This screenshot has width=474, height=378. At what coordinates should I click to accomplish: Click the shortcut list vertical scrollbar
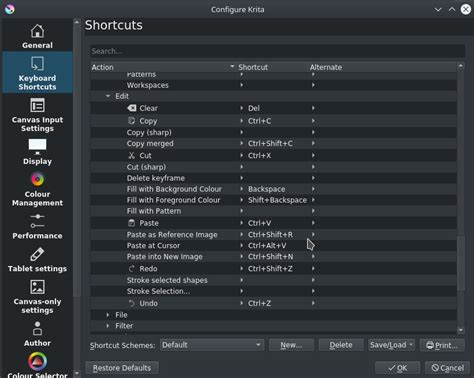coord(461,263)
